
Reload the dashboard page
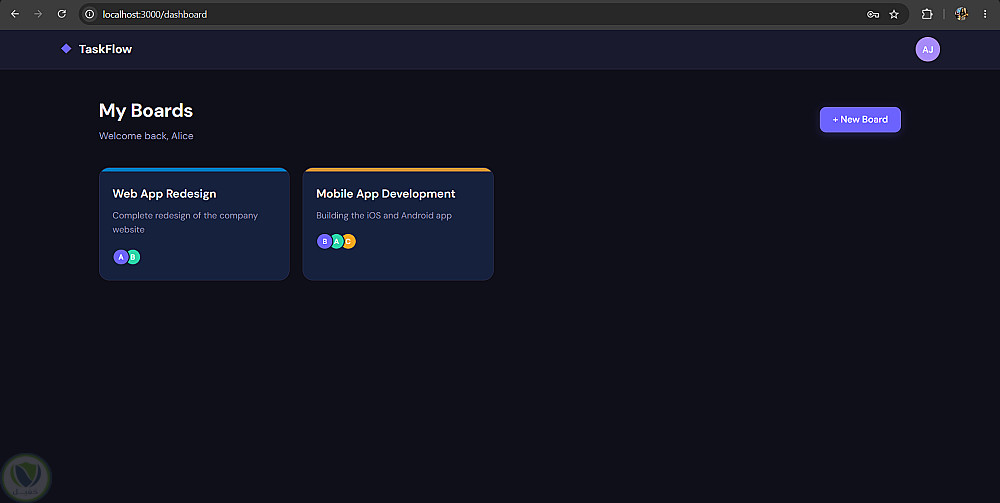pyautogui.click(x=62, y=14)
